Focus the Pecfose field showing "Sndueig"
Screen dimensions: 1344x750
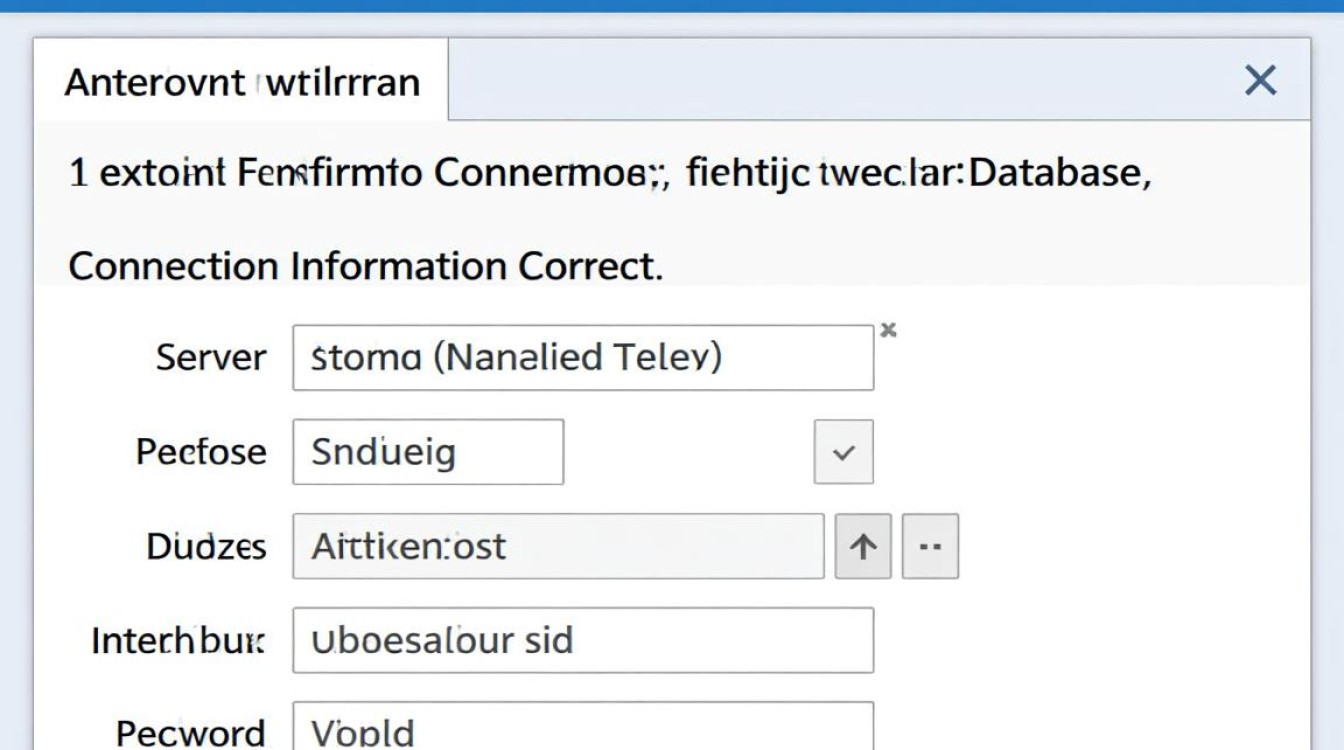[427, 452]
